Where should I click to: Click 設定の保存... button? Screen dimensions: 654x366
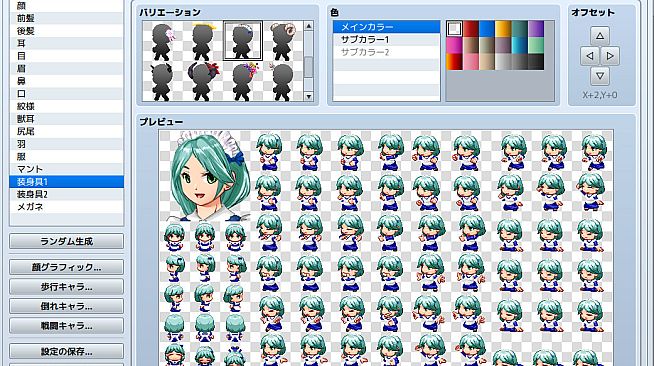click(66, 351)
